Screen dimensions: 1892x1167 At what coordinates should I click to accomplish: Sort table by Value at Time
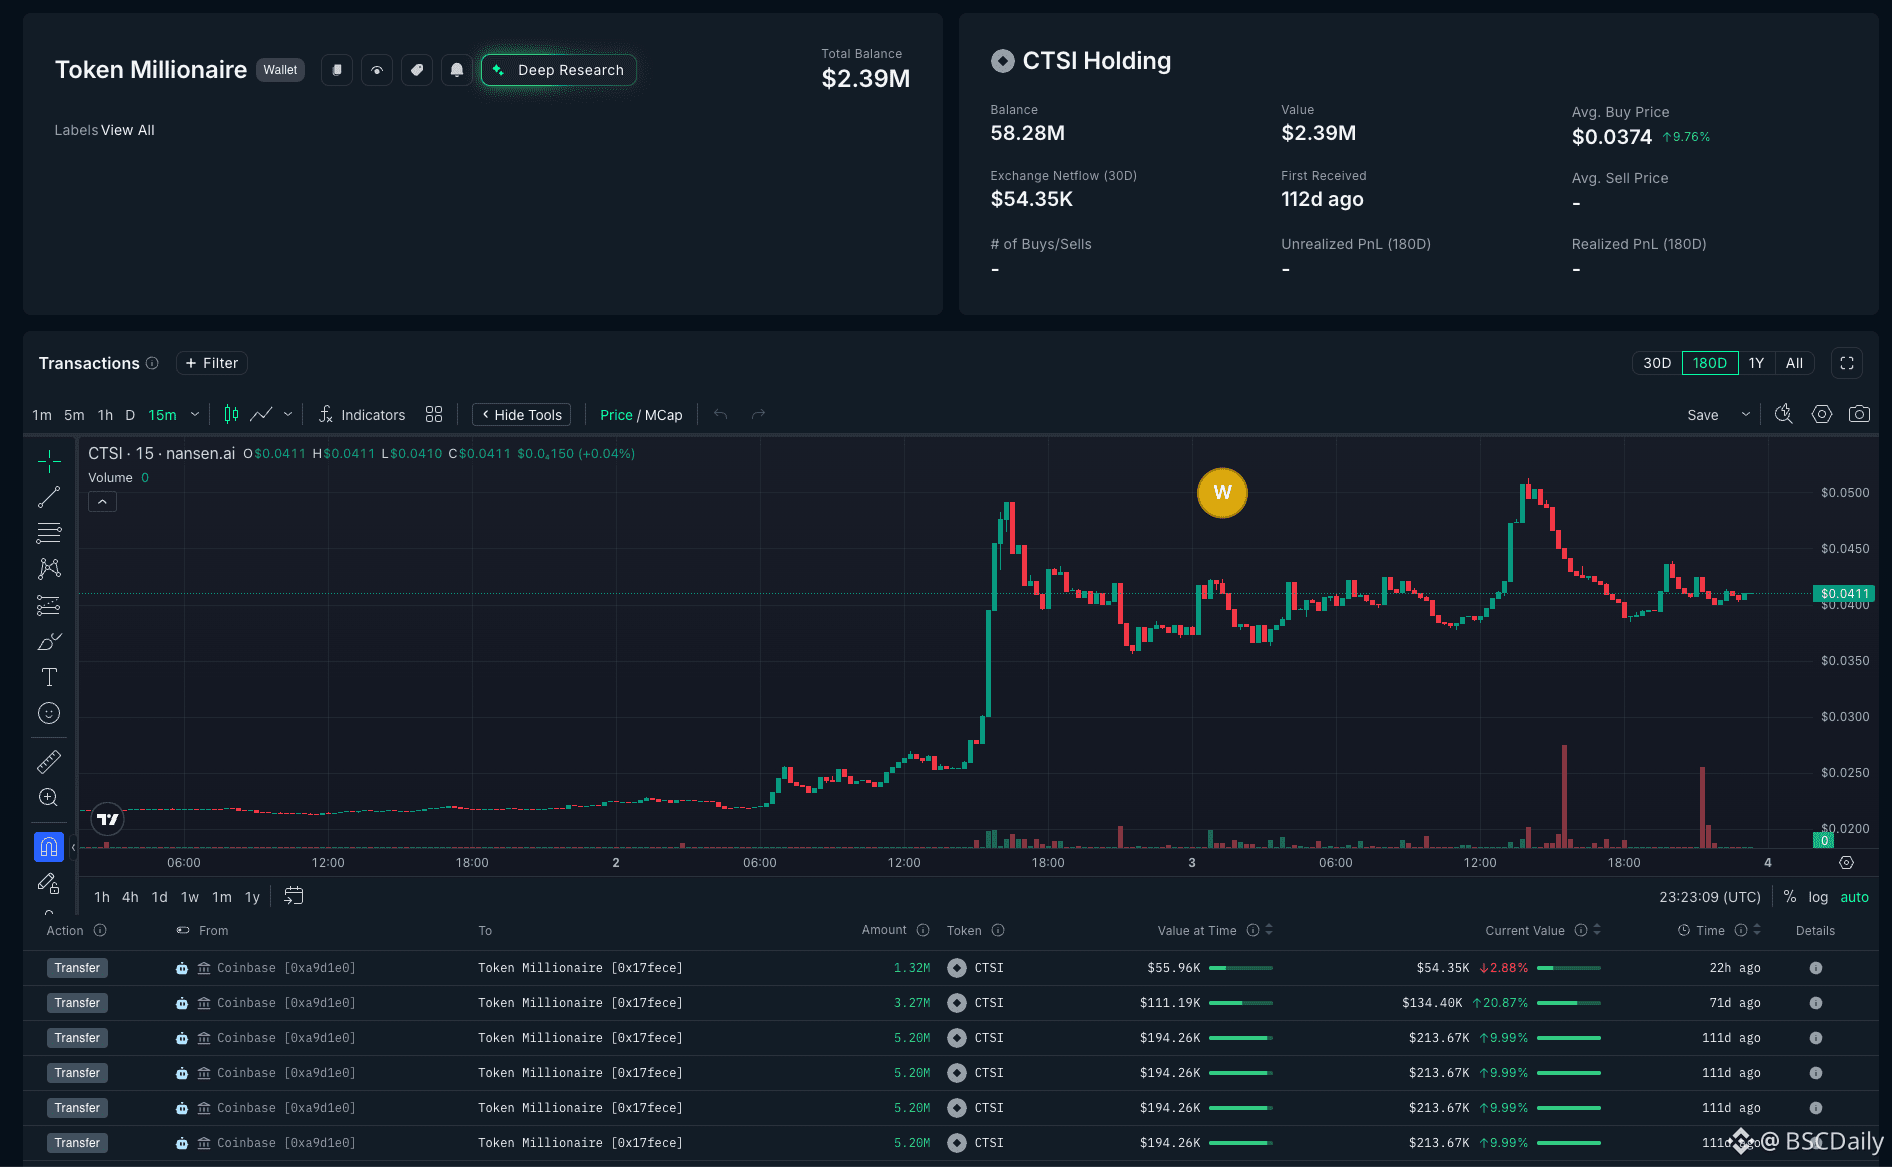click(1269, 930)
